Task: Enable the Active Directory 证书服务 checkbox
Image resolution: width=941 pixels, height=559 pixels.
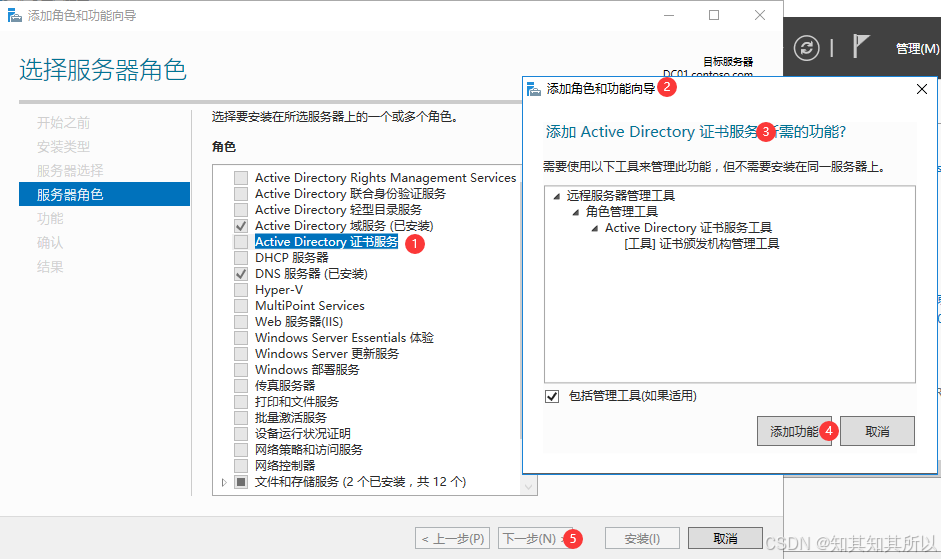Action: coord(241,242)
